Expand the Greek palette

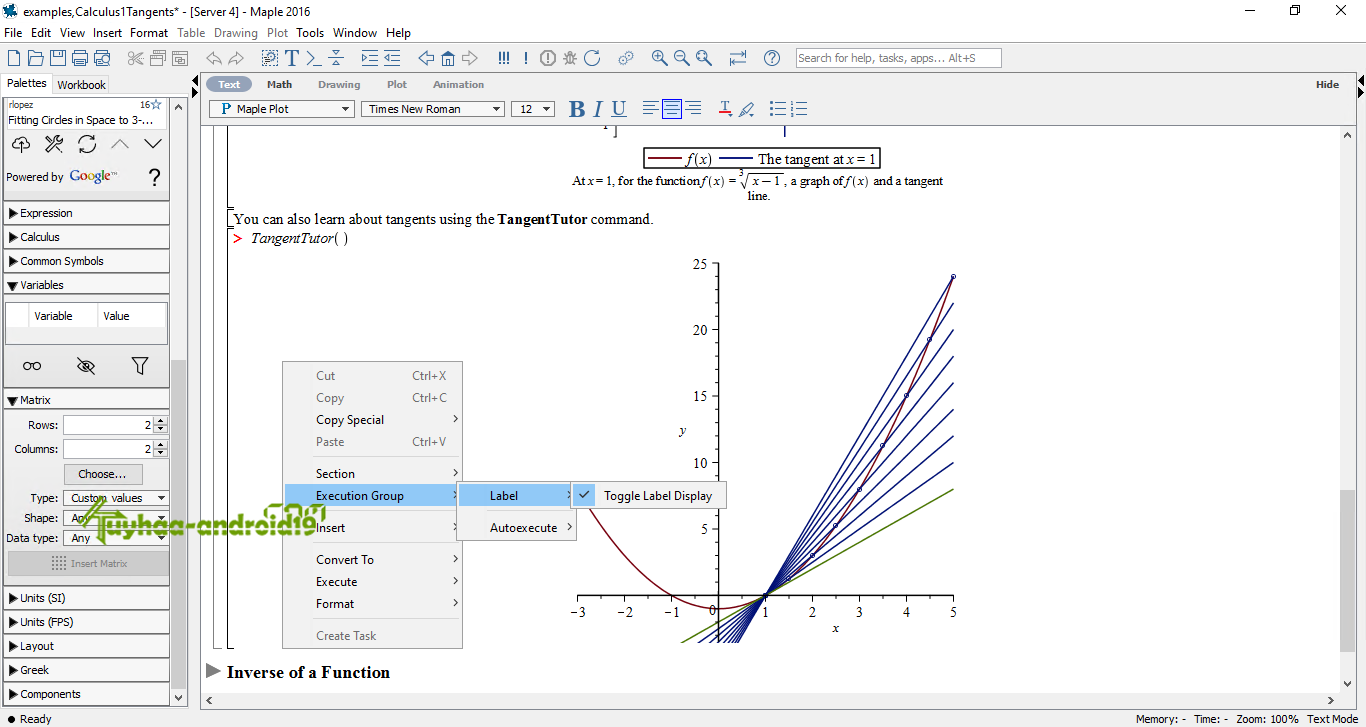click(87, 670)
